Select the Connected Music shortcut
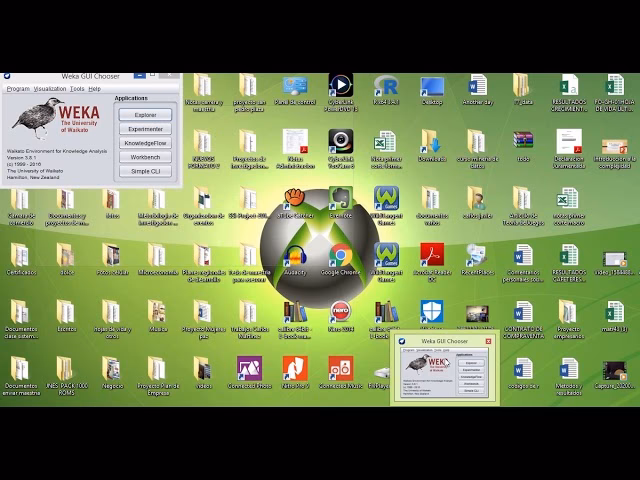This screenshot has width=640, height=480. [341, 373]
